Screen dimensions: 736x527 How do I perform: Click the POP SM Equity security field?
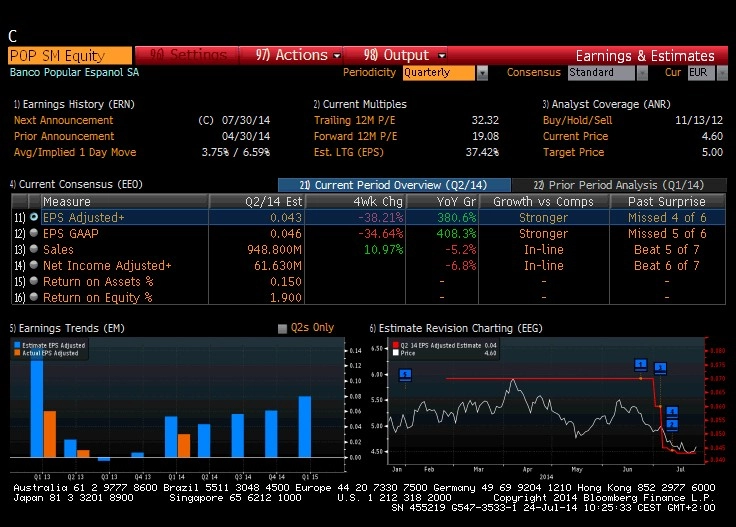pos(70,56)
